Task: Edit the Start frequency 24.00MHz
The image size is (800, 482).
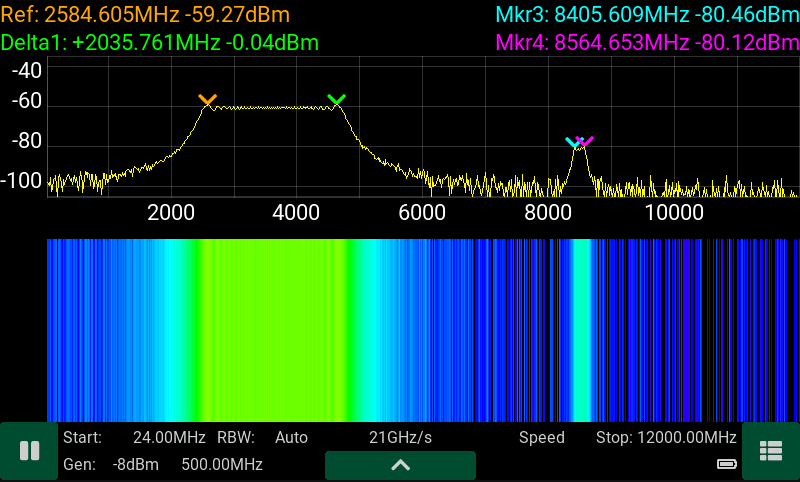Action: 168,438
